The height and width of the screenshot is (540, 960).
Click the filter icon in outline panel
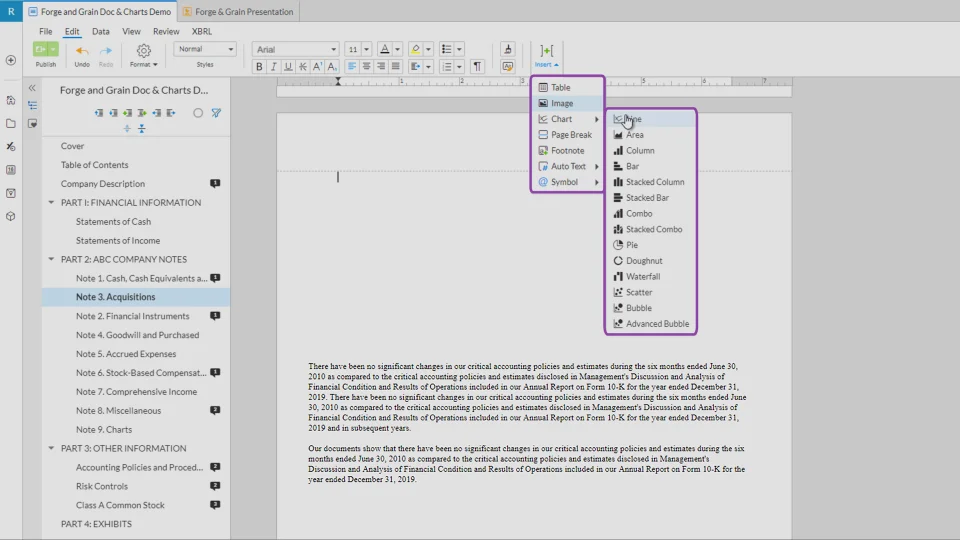[x=216, y=113]
